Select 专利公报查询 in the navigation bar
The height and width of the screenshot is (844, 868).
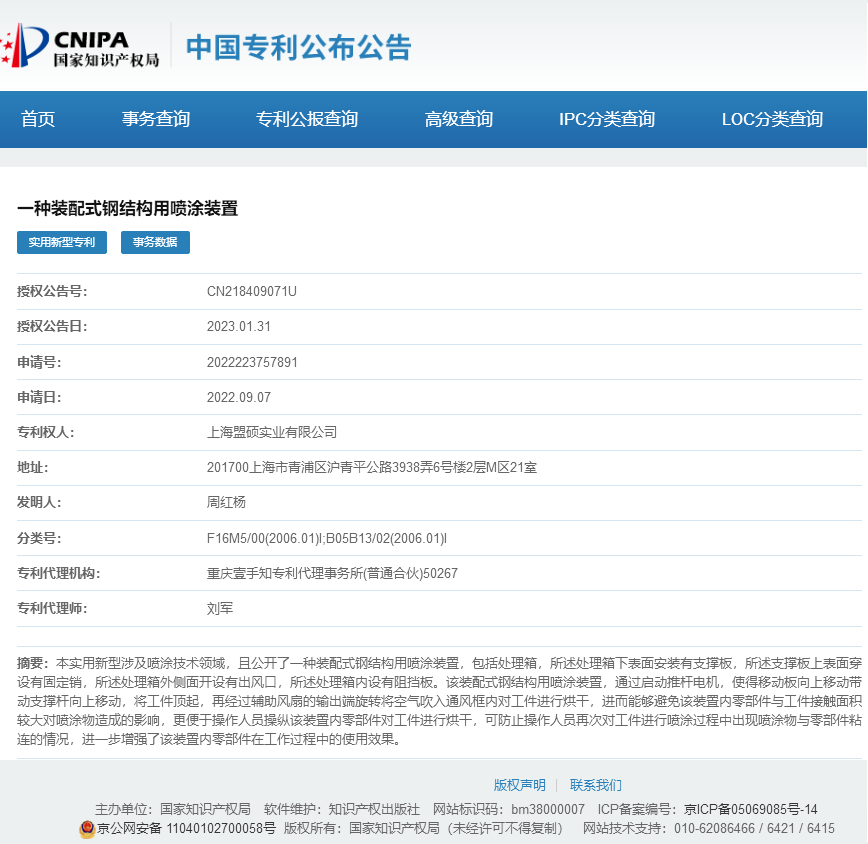click(307, 119)
